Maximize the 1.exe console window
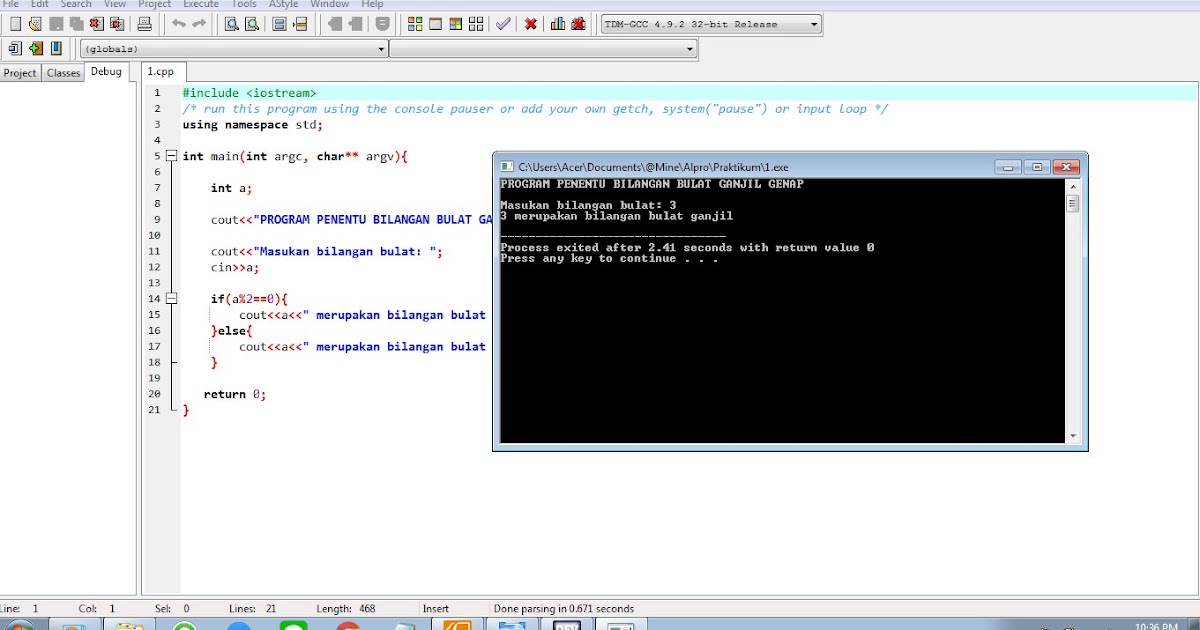The width and height of the screenshot is (1200, 630). pyautogui.click(x=1036, y=166)
